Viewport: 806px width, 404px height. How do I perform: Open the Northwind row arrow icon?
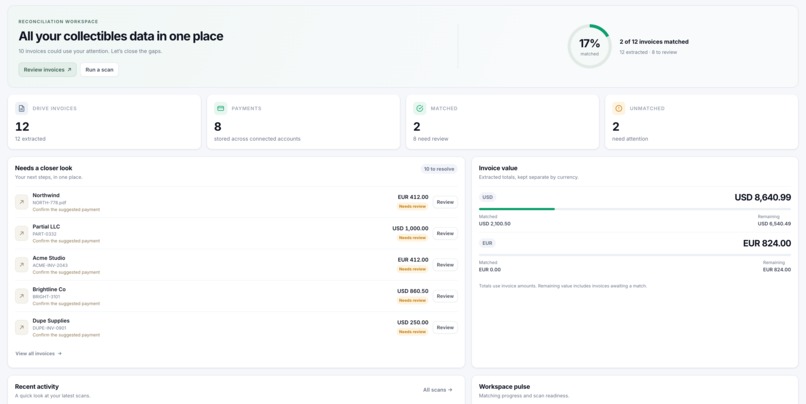22,202
